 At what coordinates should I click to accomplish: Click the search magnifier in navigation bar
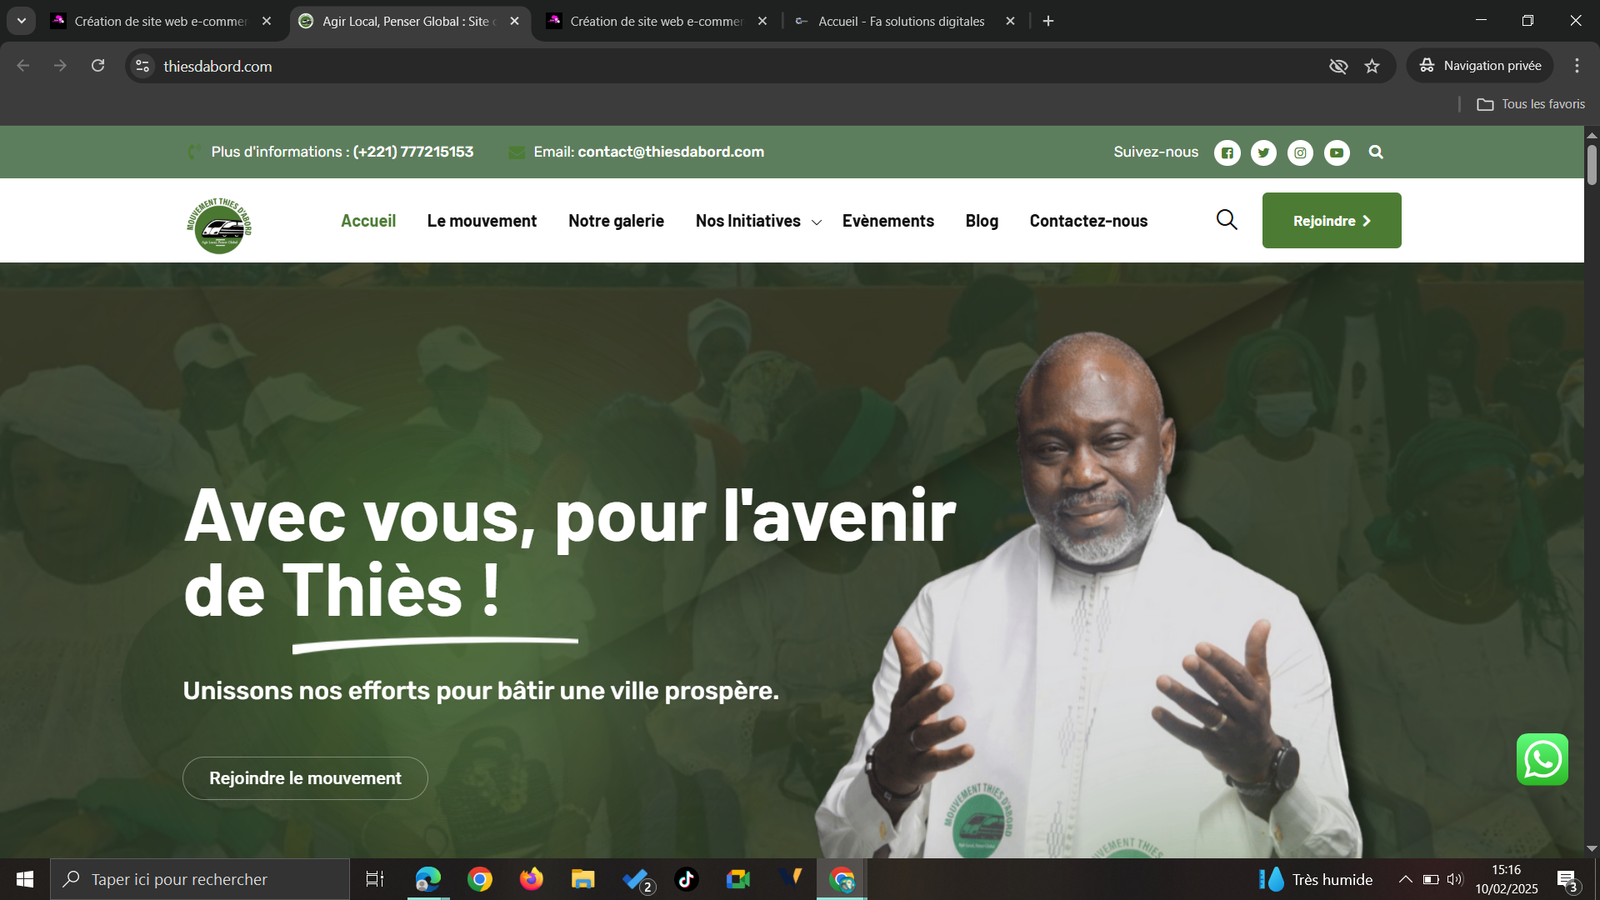click(1226, 220)
